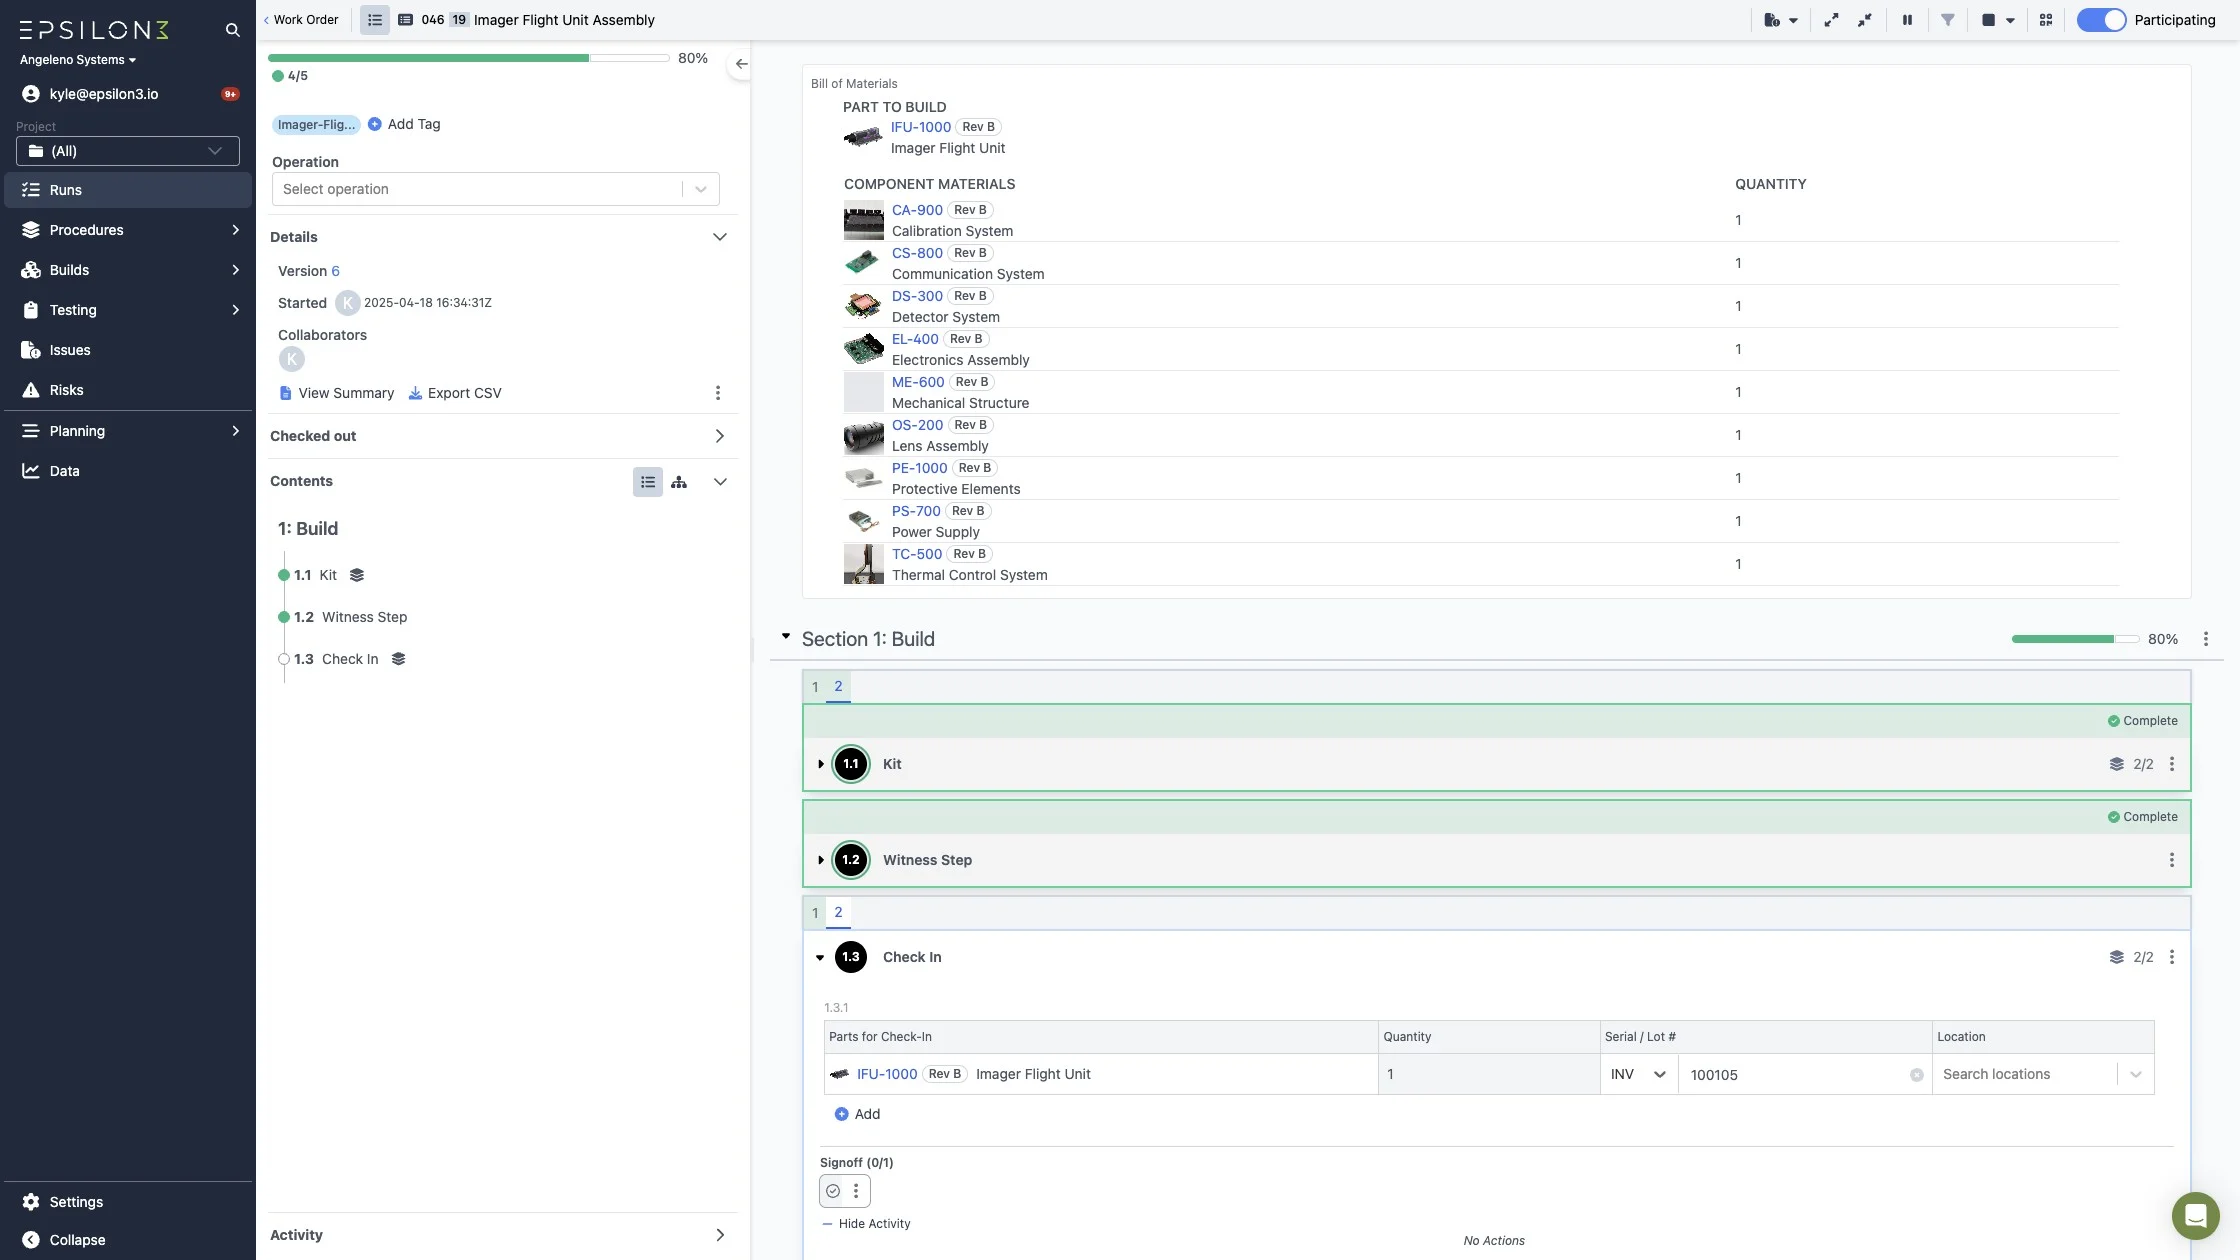Click the expand all steps arrows icon
The width and height of the screenshot is (2240, 1260).
(1830, 20)
